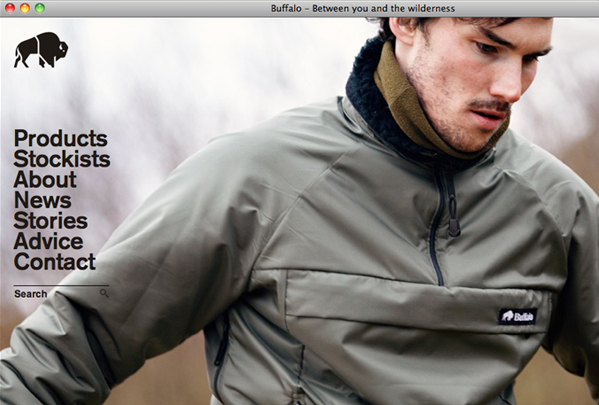This screenshot has width=599, height=405.
Task: Open the Products page
Action: (x=61, y=139)
